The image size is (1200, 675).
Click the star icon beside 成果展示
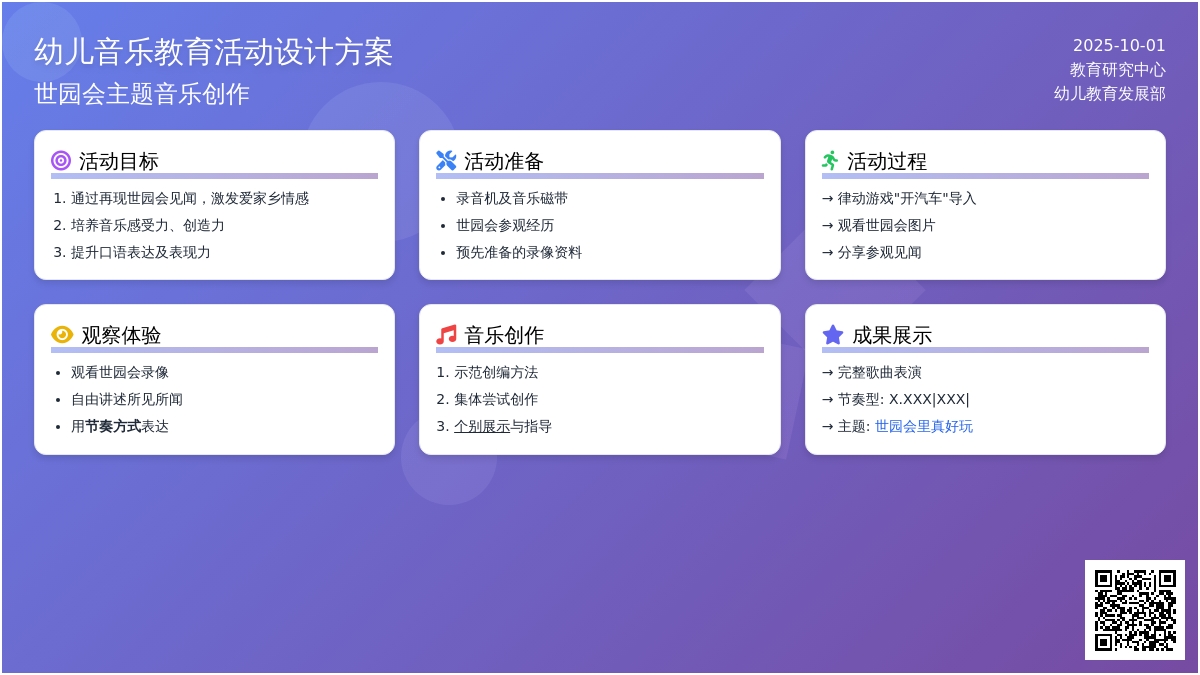coord(833,335)
